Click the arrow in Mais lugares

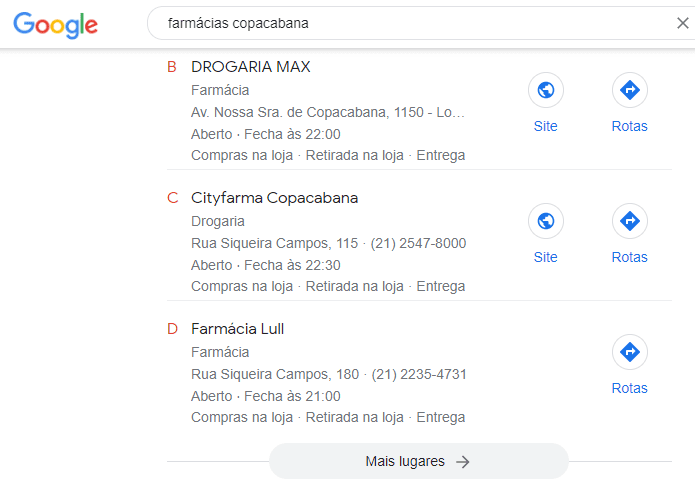pos(463,462)
